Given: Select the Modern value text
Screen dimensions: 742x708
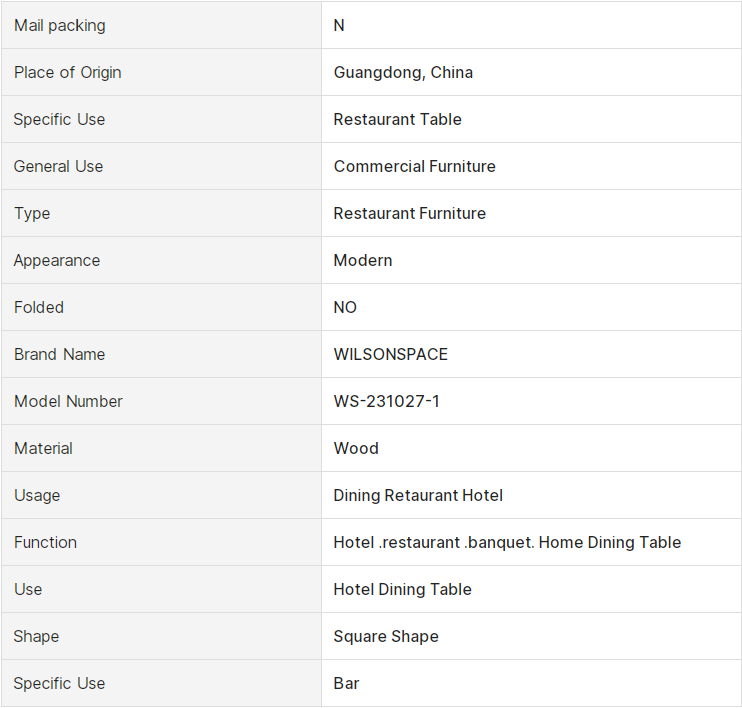Looking at the screenshot, I should pyautogui.click(x=363, y=260).
